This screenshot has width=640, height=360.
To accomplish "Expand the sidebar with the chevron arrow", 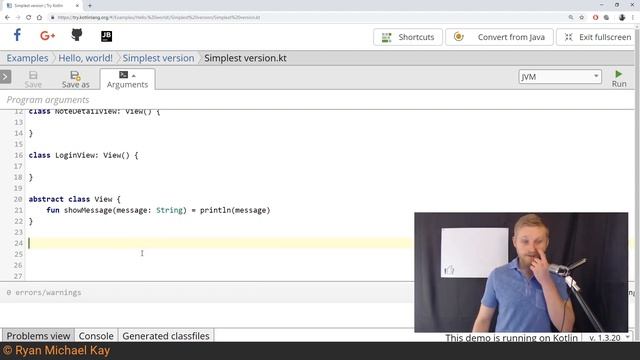I will coord(5,77).
